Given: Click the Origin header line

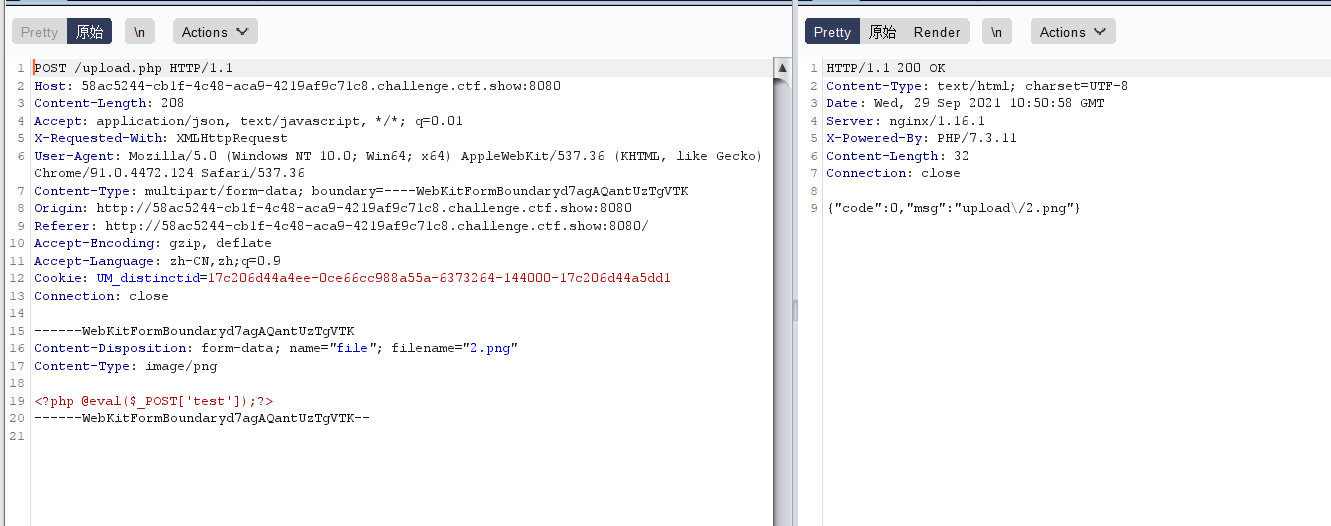Looking at the screenshot, I should (x=333, y=208).
